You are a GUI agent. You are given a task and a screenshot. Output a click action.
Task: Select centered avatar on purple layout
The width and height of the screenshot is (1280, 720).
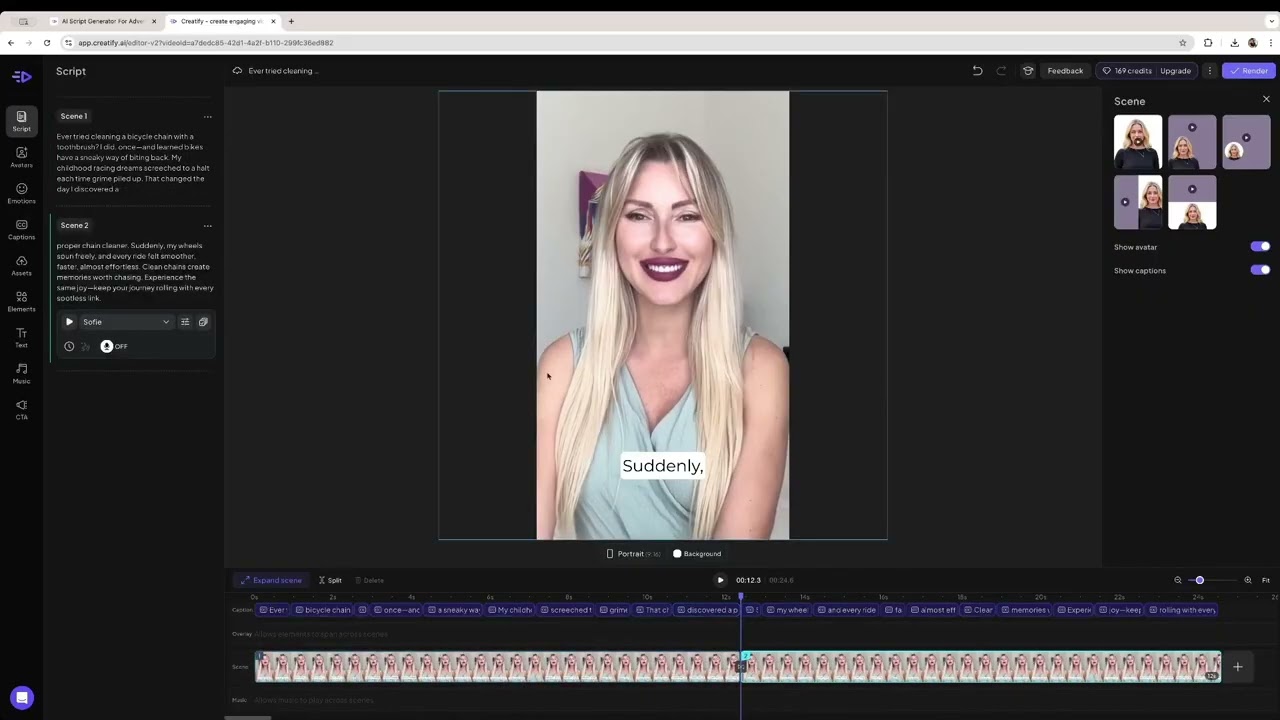1192,142
